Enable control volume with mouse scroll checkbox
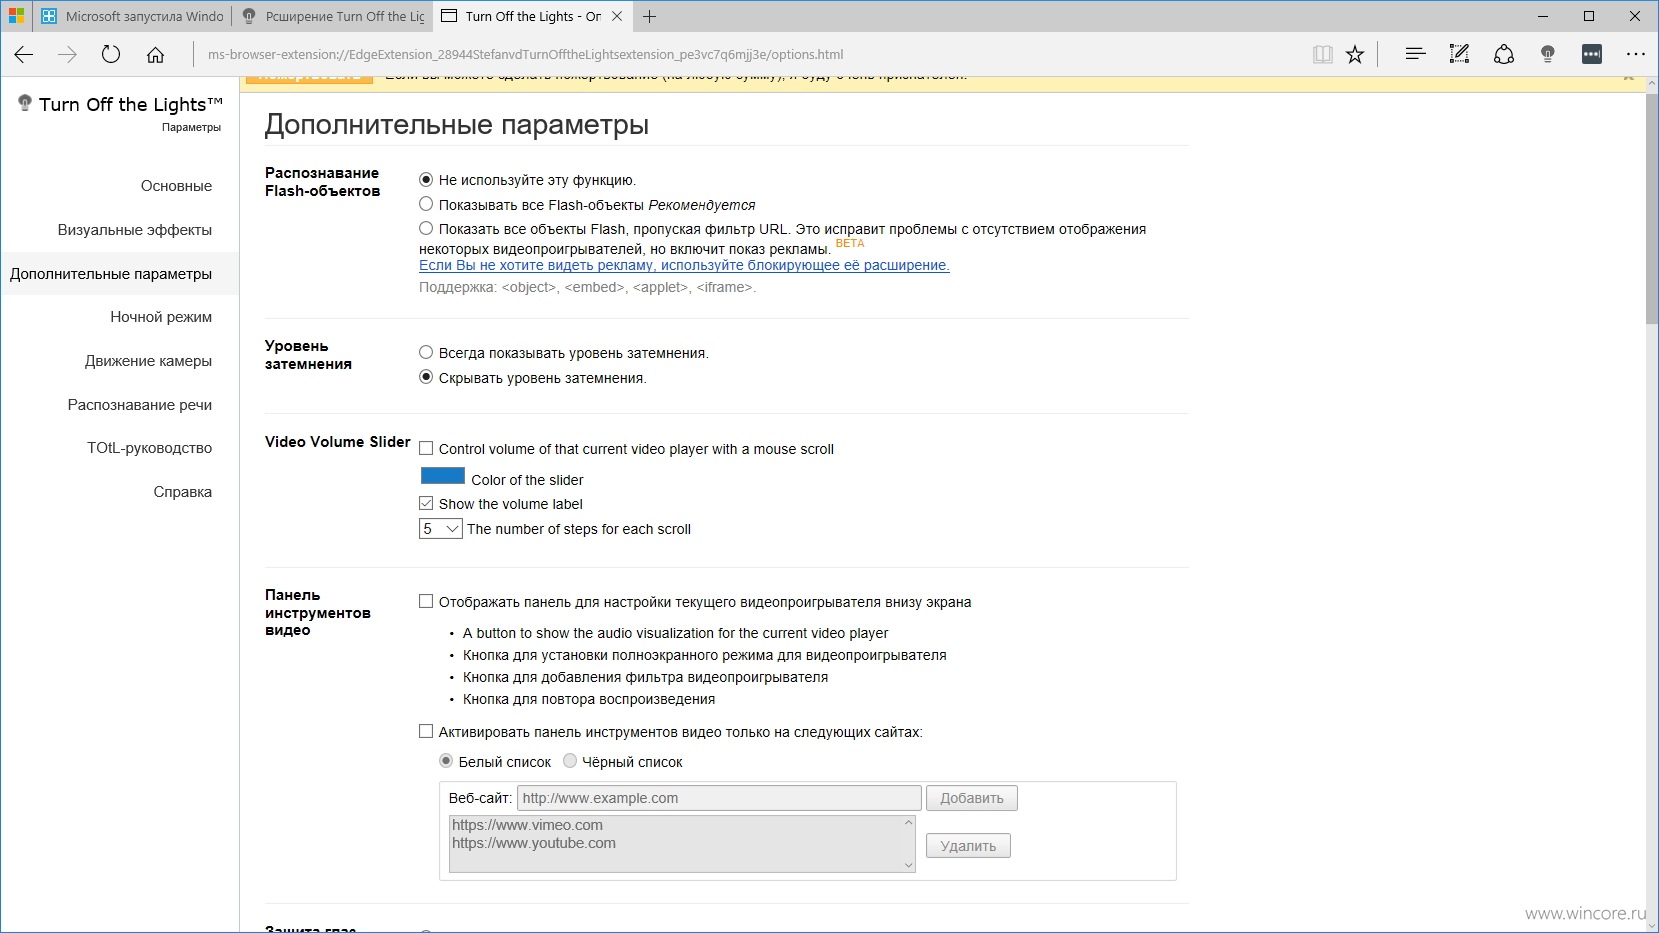Image resolution: width=1659 pixels, height=933 pixels. point(426,448)
